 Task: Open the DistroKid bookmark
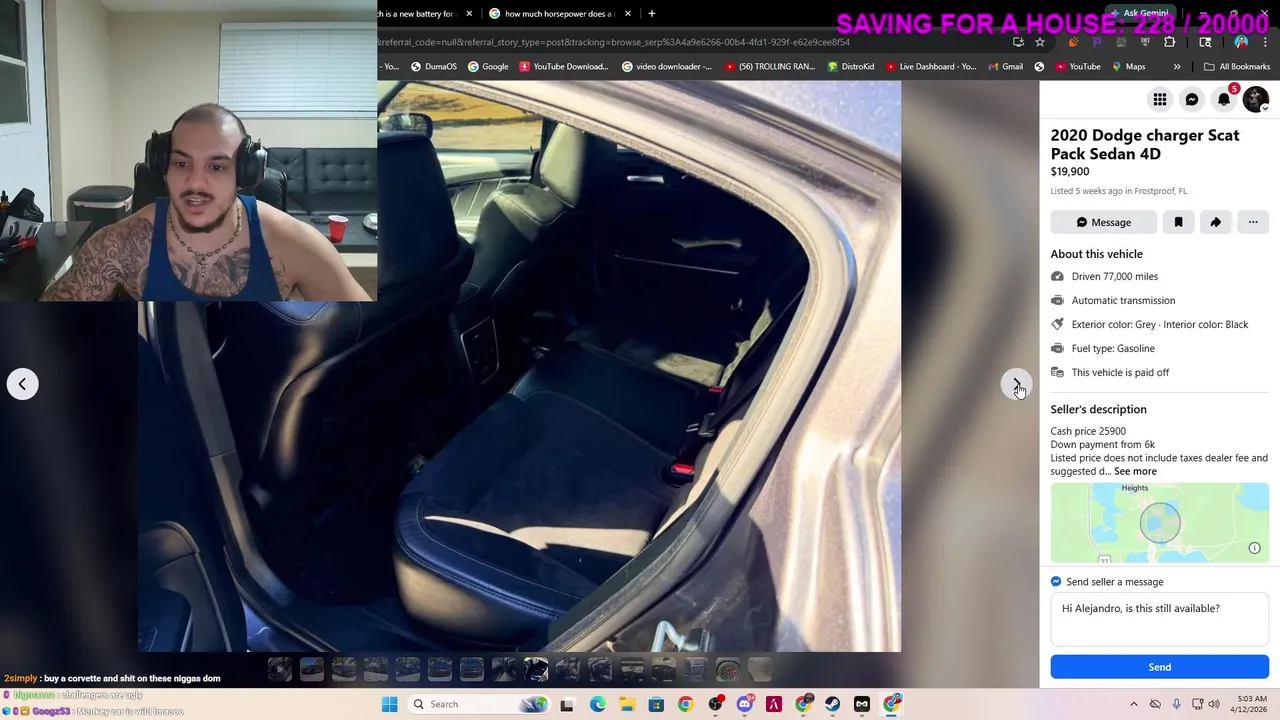point(851,67)
